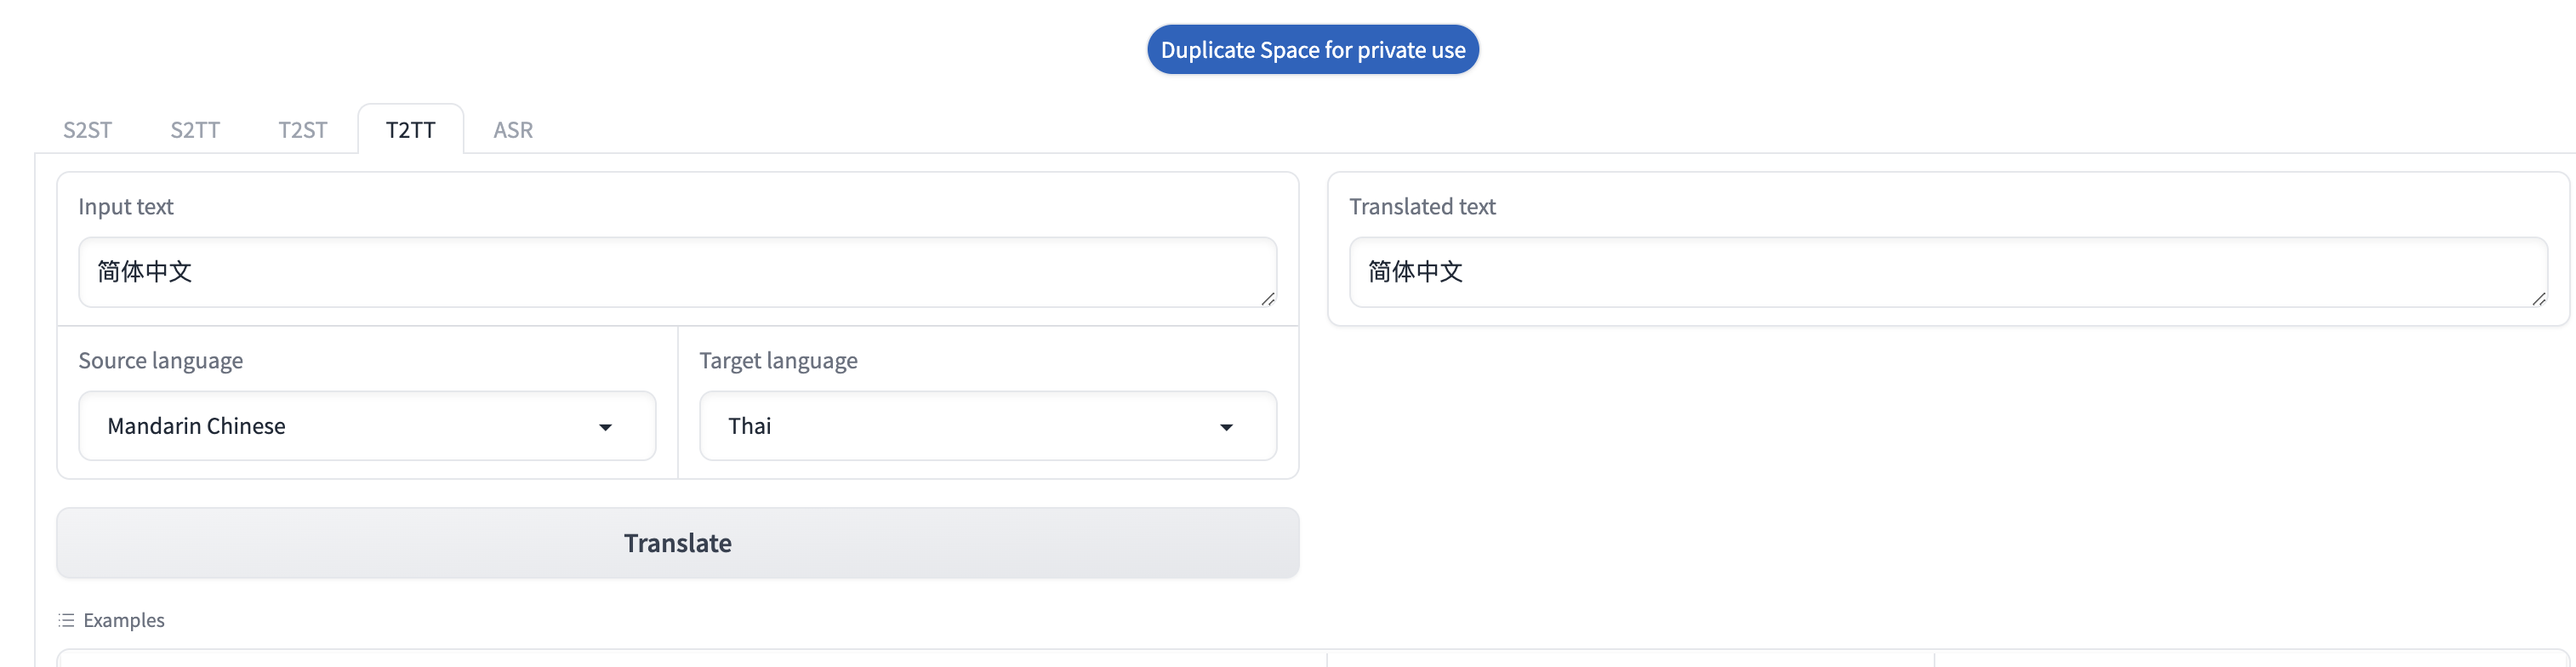Click the Translated text label
The image size is (2576, 667).
pos(1422,206)
